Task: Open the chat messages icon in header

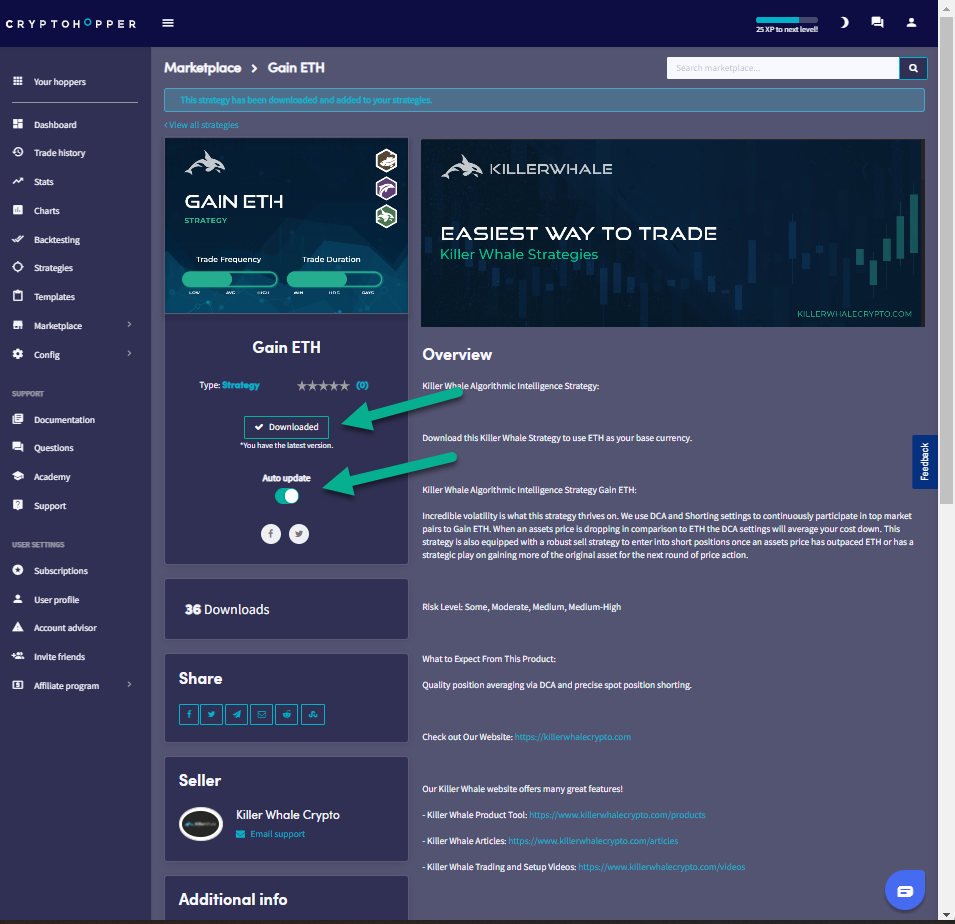Action: (x=877, y=22)
